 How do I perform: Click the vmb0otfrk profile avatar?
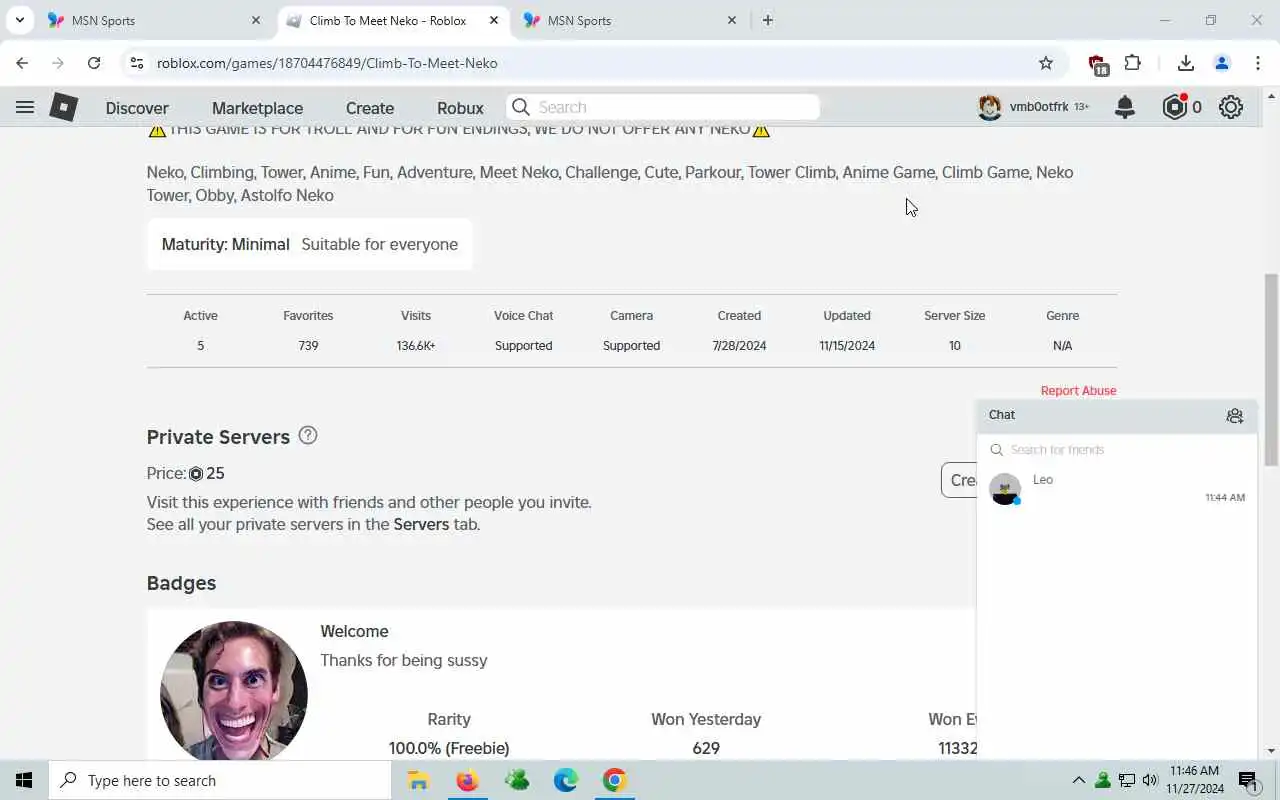click(990, 107)
